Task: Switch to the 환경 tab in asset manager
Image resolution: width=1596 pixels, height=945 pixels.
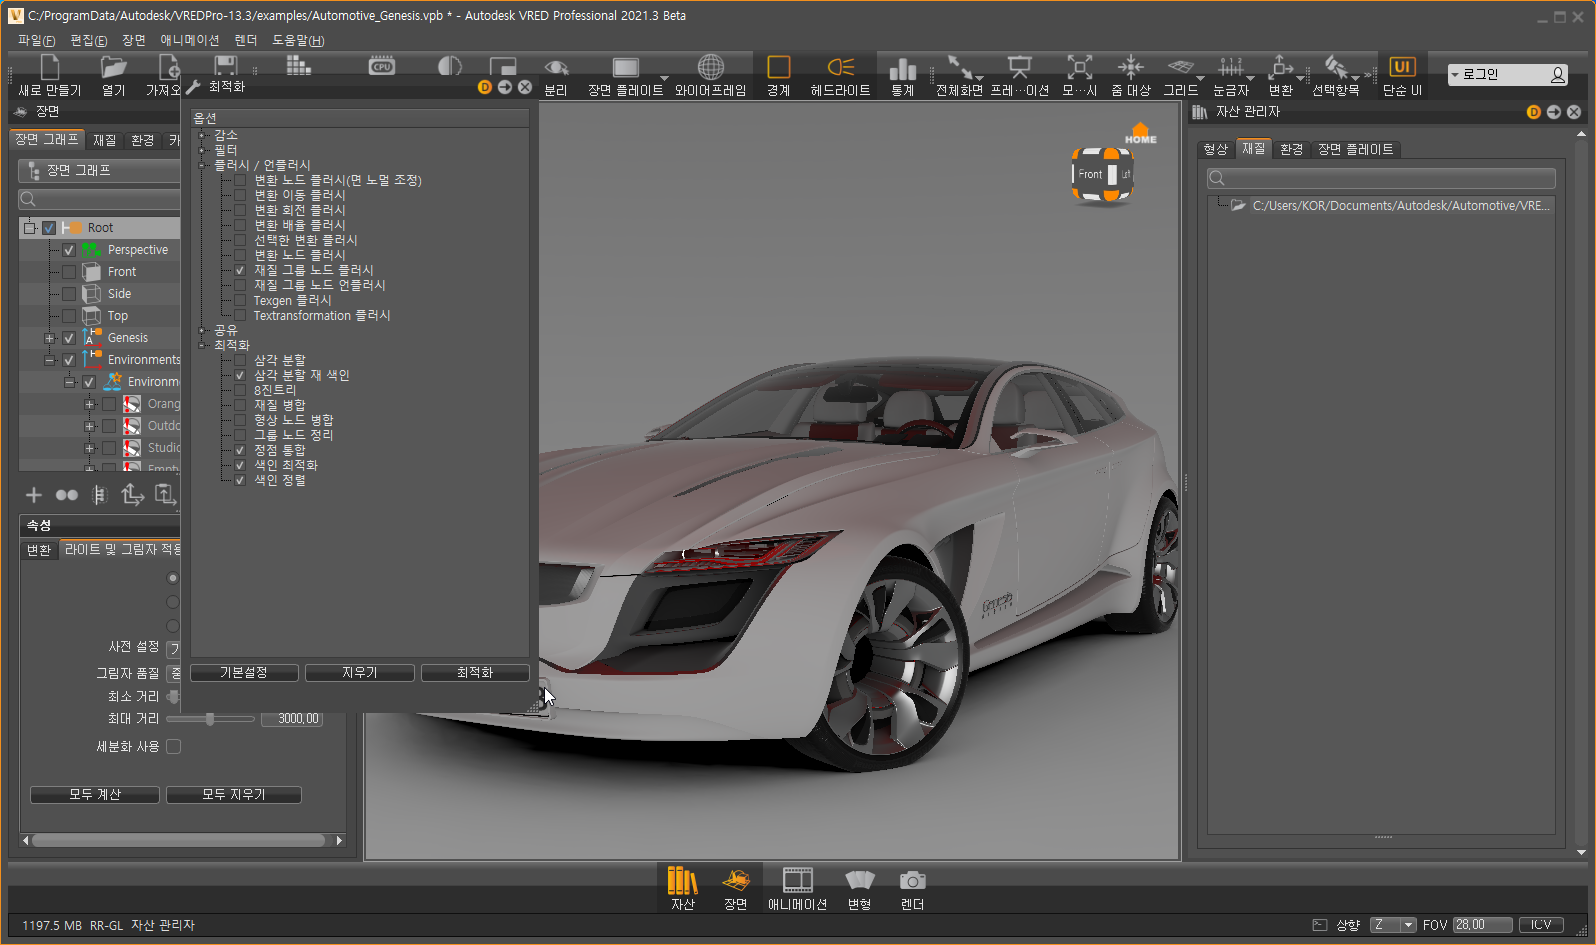Action: [1291, 149]
